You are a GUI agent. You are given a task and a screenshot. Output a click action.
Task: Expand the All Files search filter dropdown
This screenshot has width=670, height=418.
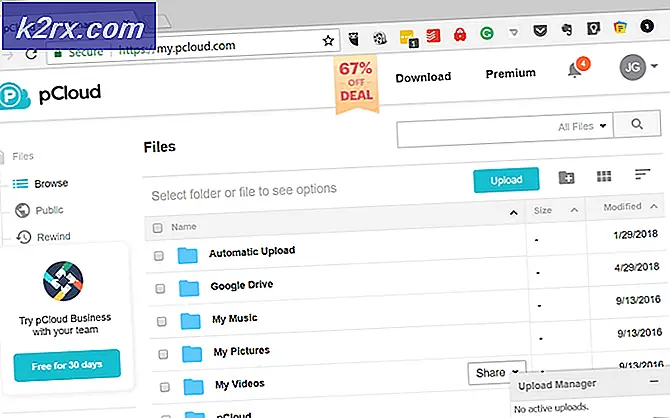[582, 127]
